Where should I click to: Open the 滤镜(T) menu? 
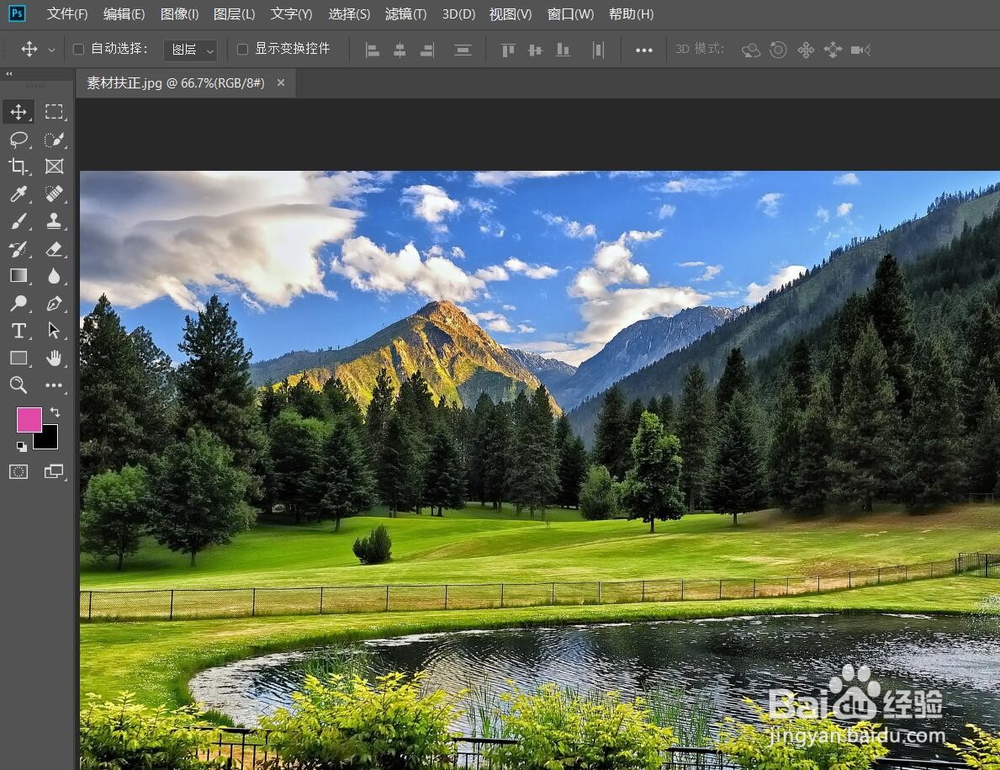click(x=406, y=14)
